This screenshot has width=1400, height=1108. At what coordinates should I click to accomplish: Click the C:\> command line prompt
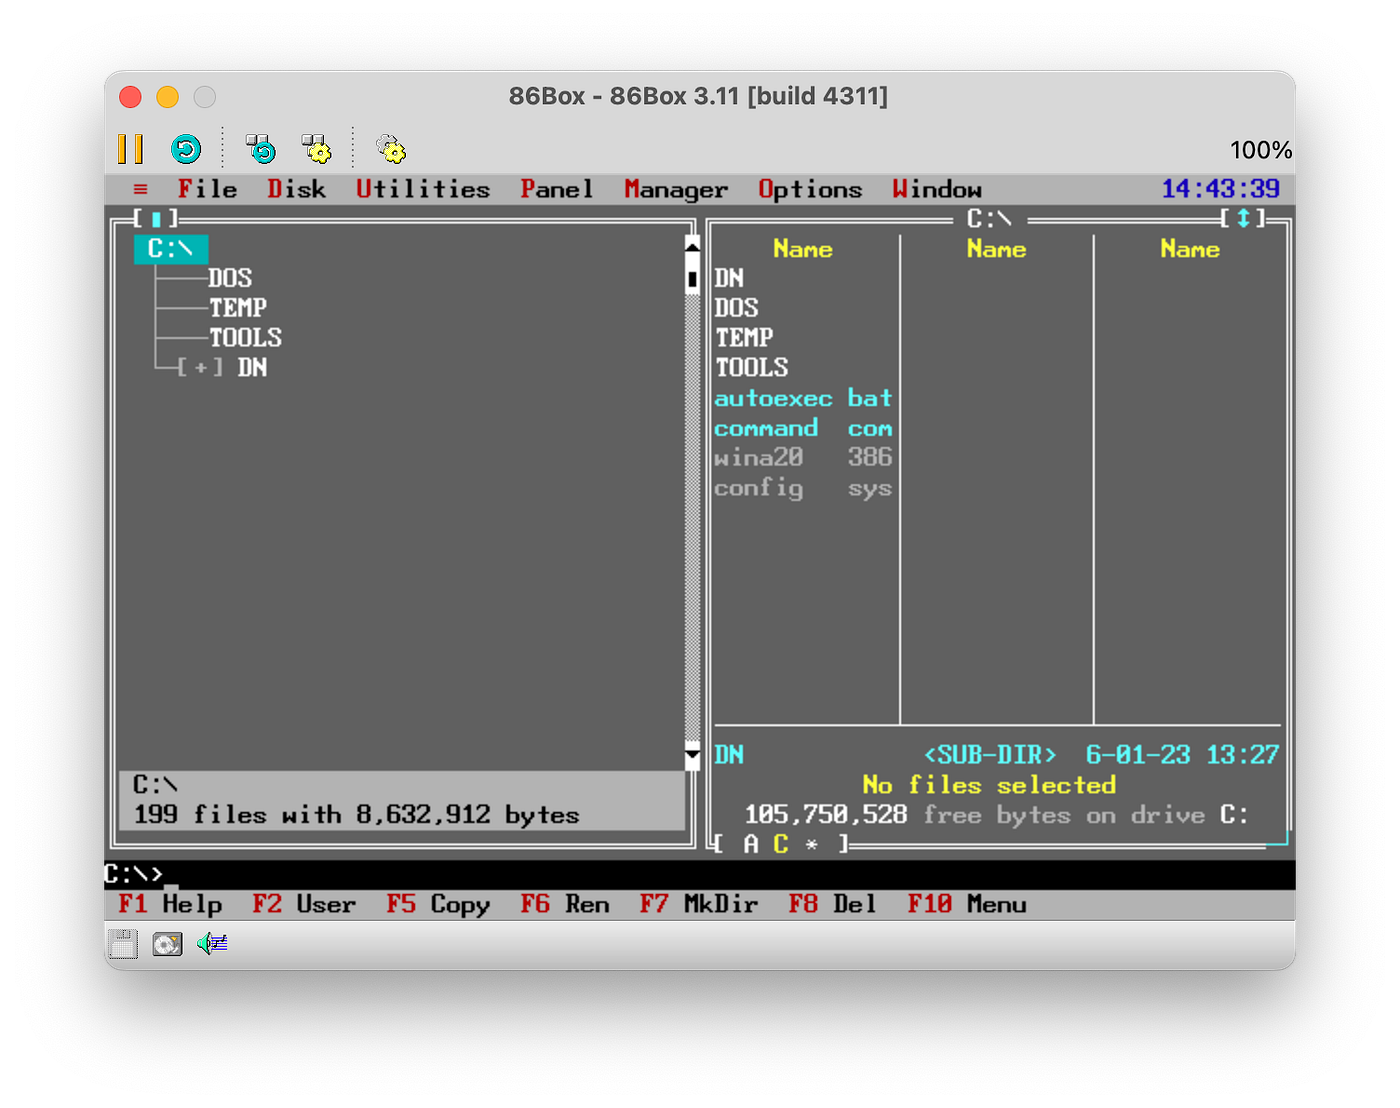click(134, 874)
